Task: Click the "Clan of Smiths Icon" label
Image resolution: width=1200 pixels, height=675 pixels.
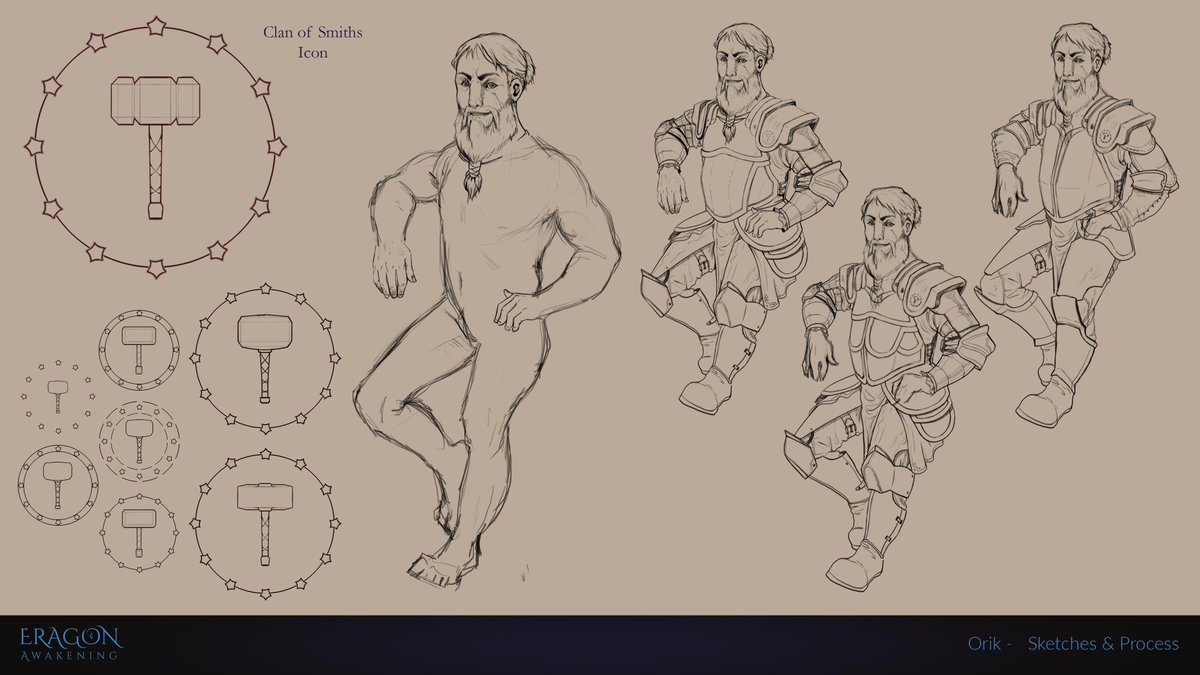Action: point(313,43)
